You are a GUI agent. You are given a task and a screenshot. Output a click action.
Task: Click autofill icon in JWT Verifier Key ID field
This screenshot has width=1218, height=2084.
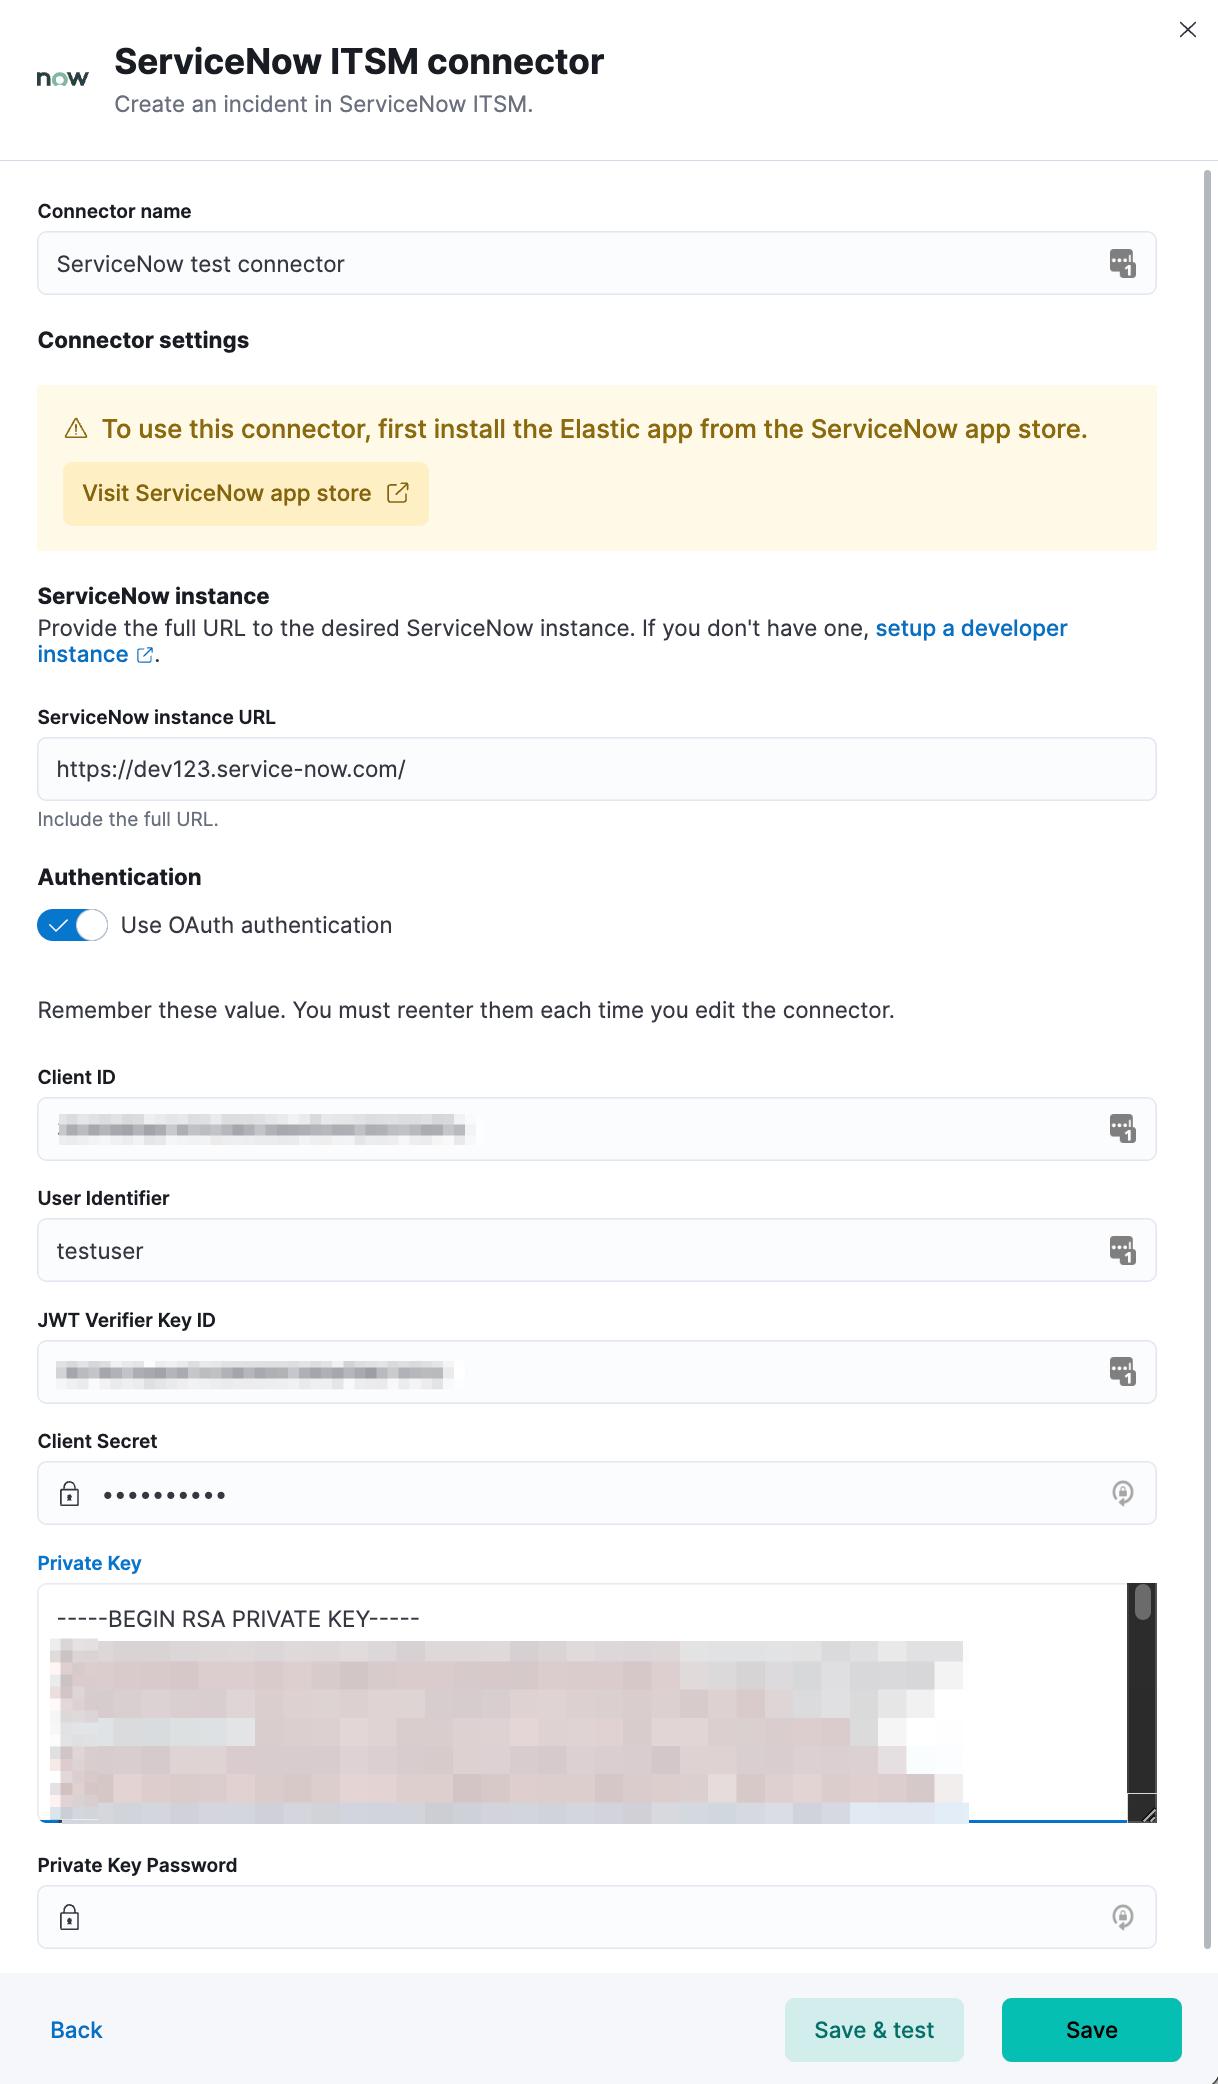coord(1121,1372)
